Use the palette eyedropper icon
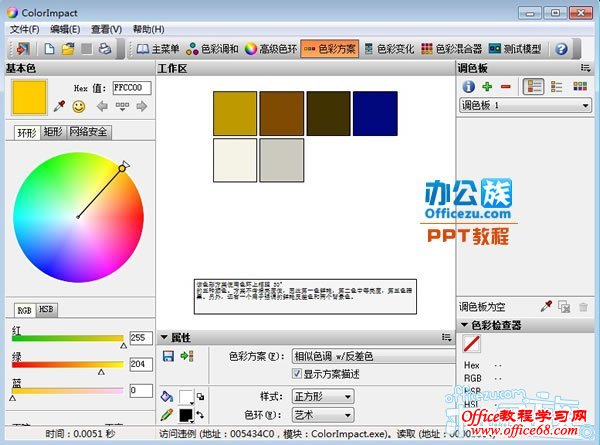600x445 pixels. [546, 306]
